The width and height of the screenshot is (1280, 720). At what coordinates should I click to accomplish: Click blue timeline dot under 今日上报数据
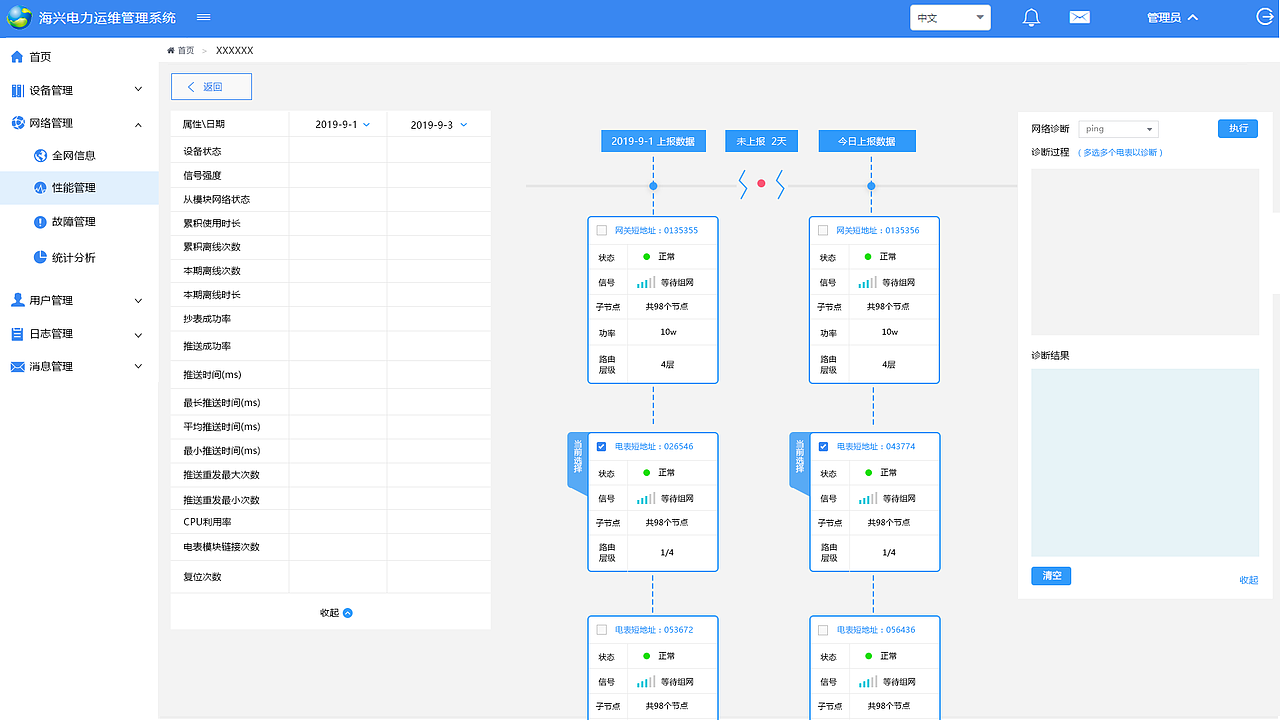(871, 186)
